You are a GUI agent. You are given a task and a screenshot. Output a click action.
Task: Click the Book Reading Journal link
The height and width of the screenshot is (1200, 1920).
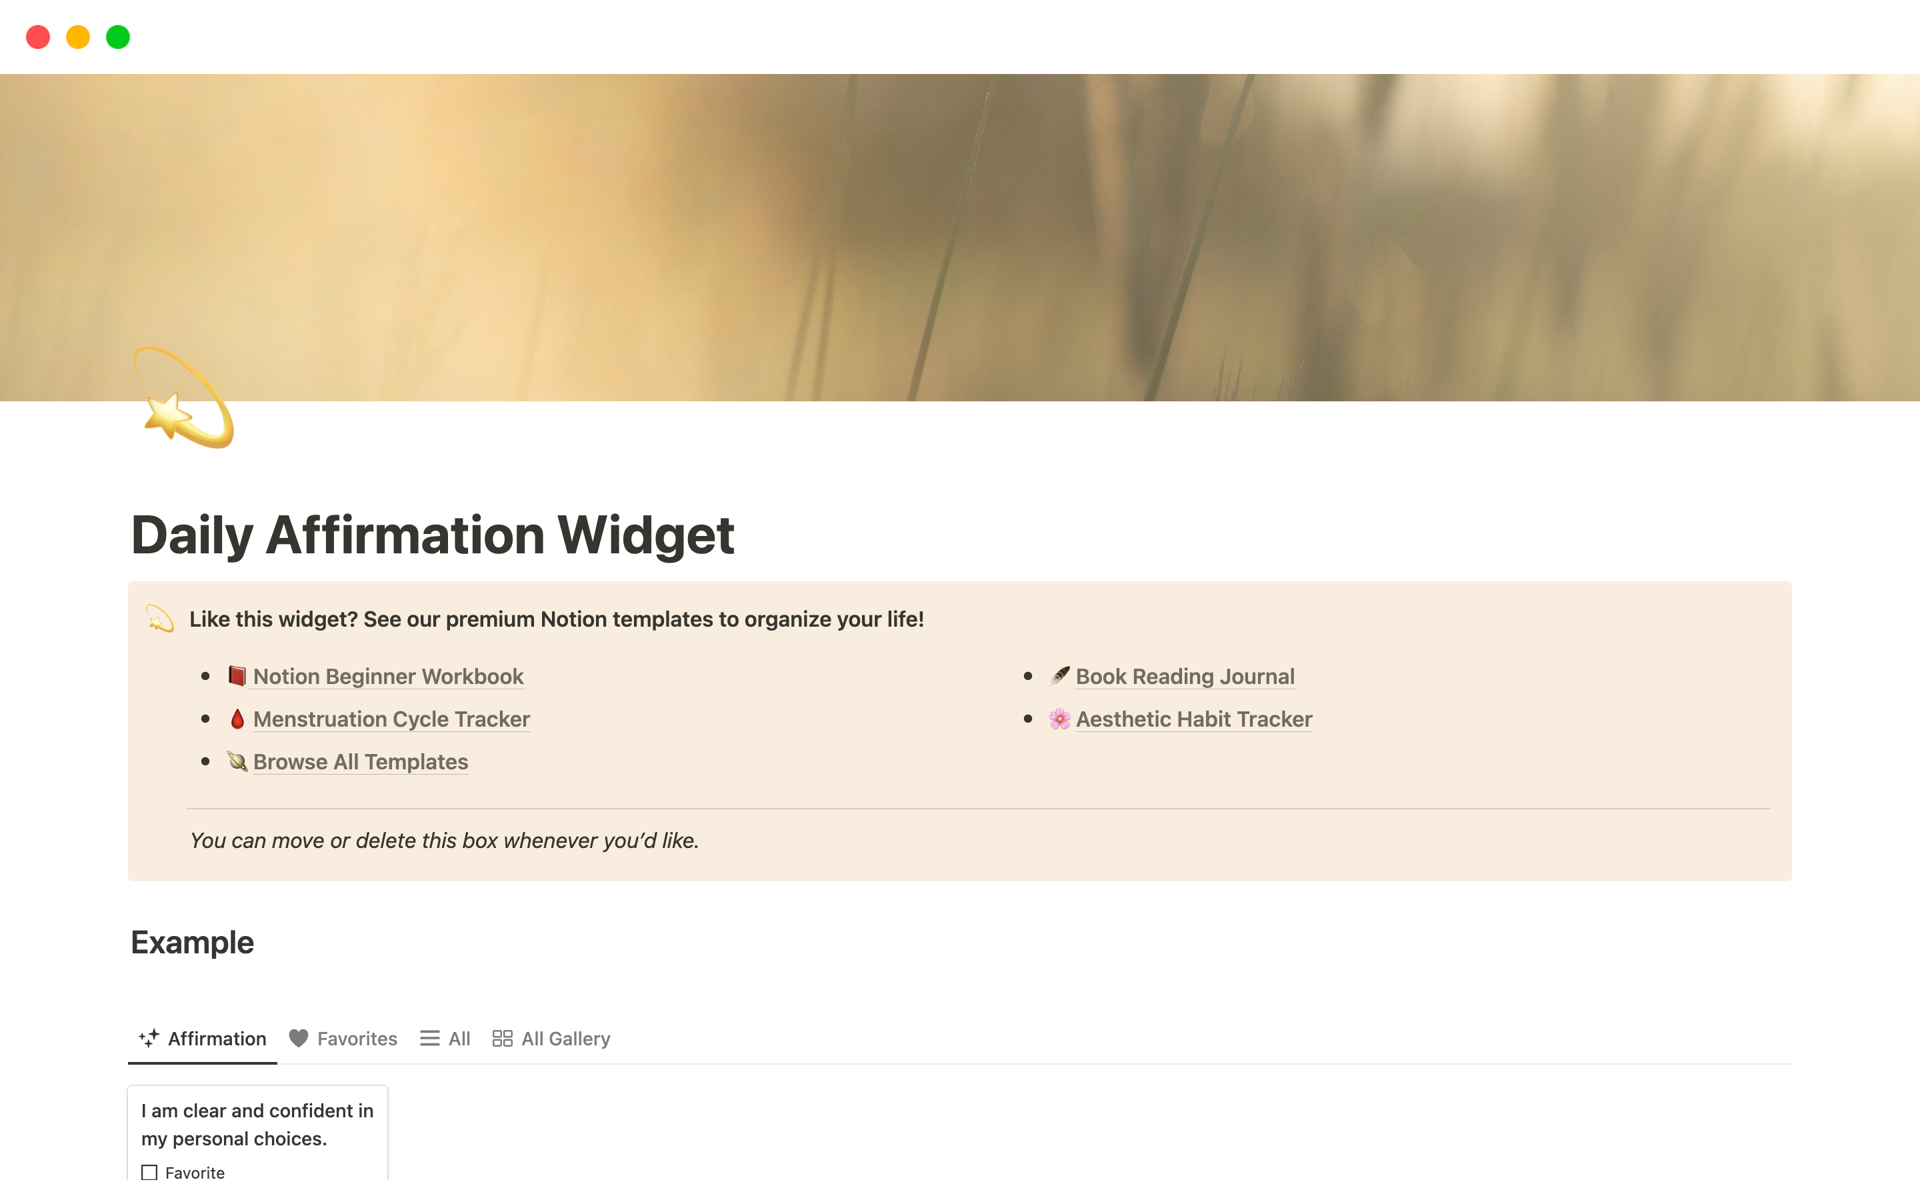click(1185, 676)
